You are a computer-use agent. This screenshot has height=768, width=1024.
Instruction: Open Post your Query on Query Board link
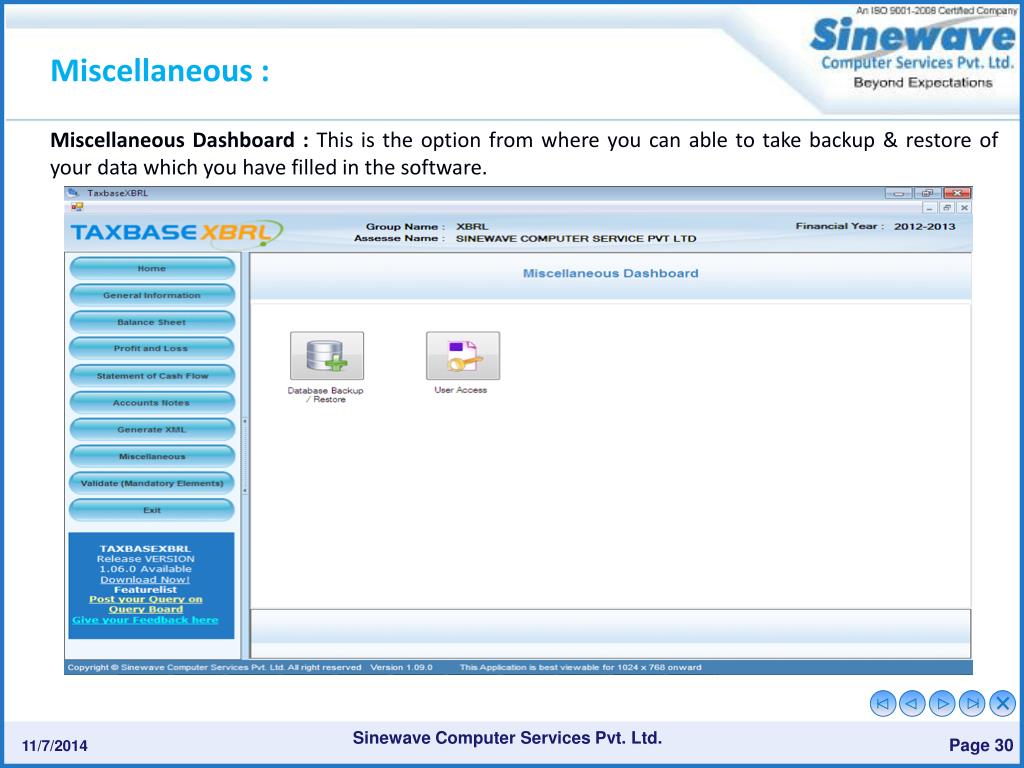(x=146, y=604)
